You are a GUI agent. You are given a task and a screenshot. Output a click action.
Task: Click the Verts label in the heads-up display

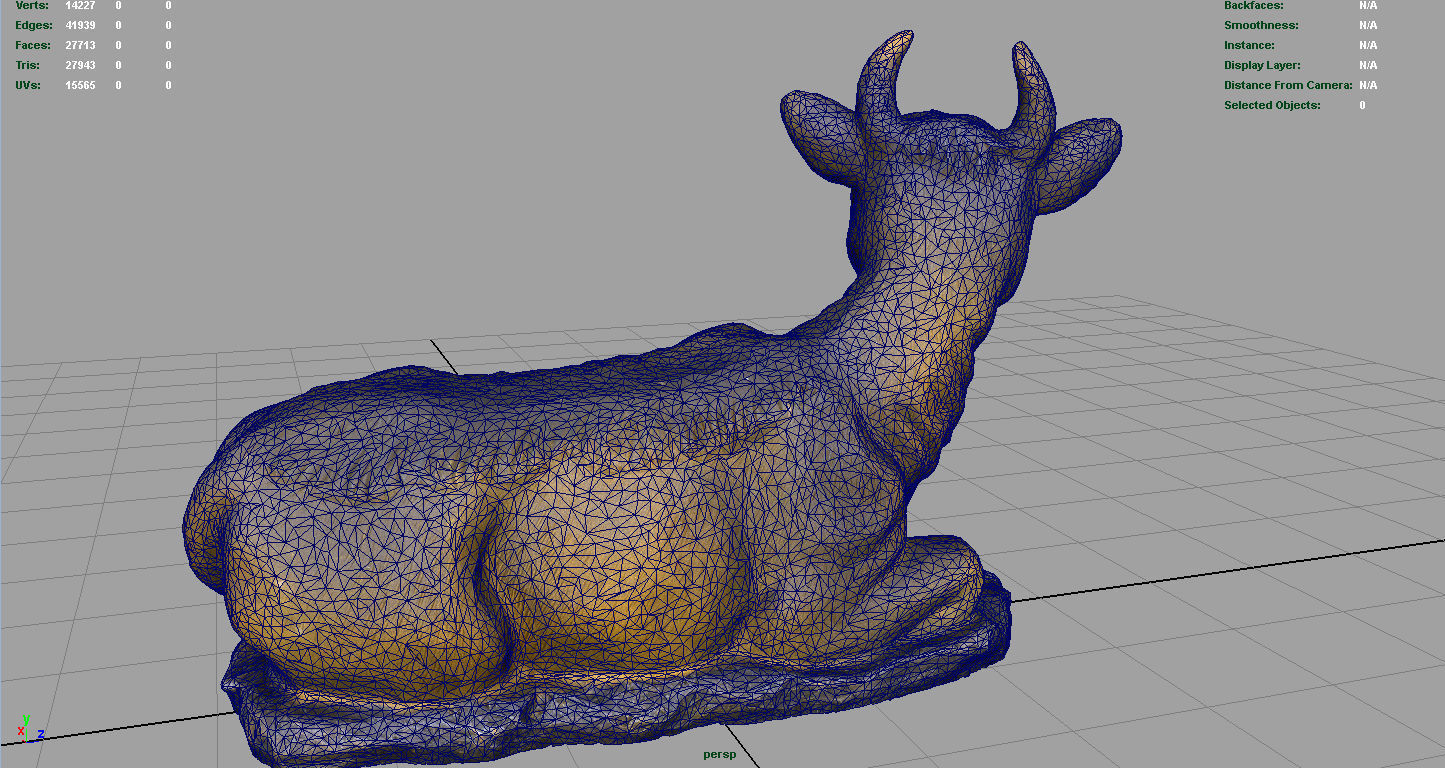(31, 5)
